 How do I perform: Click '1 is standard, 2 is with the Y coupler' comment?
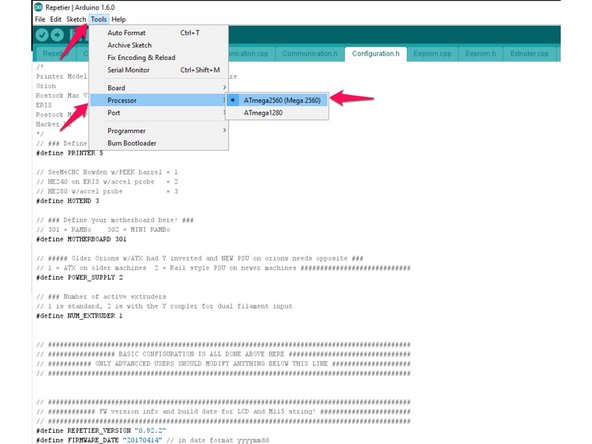tap(164, 306)
